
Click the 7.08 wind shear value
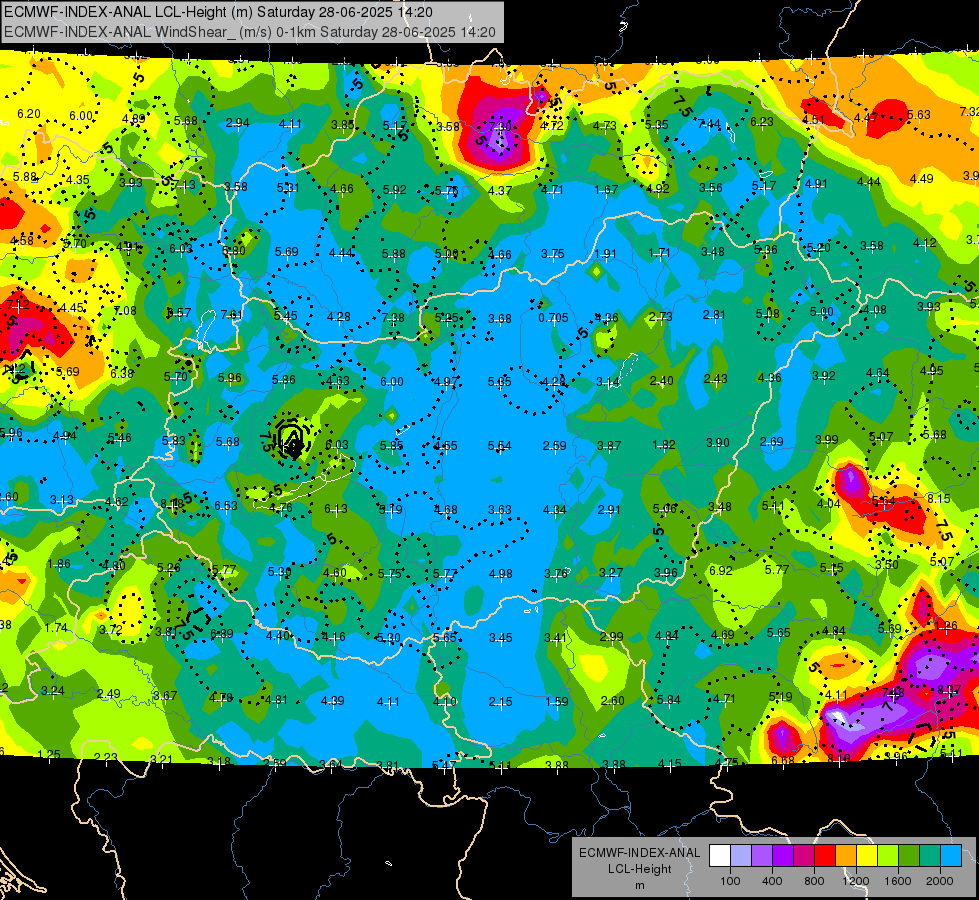[x=125, y=310]
